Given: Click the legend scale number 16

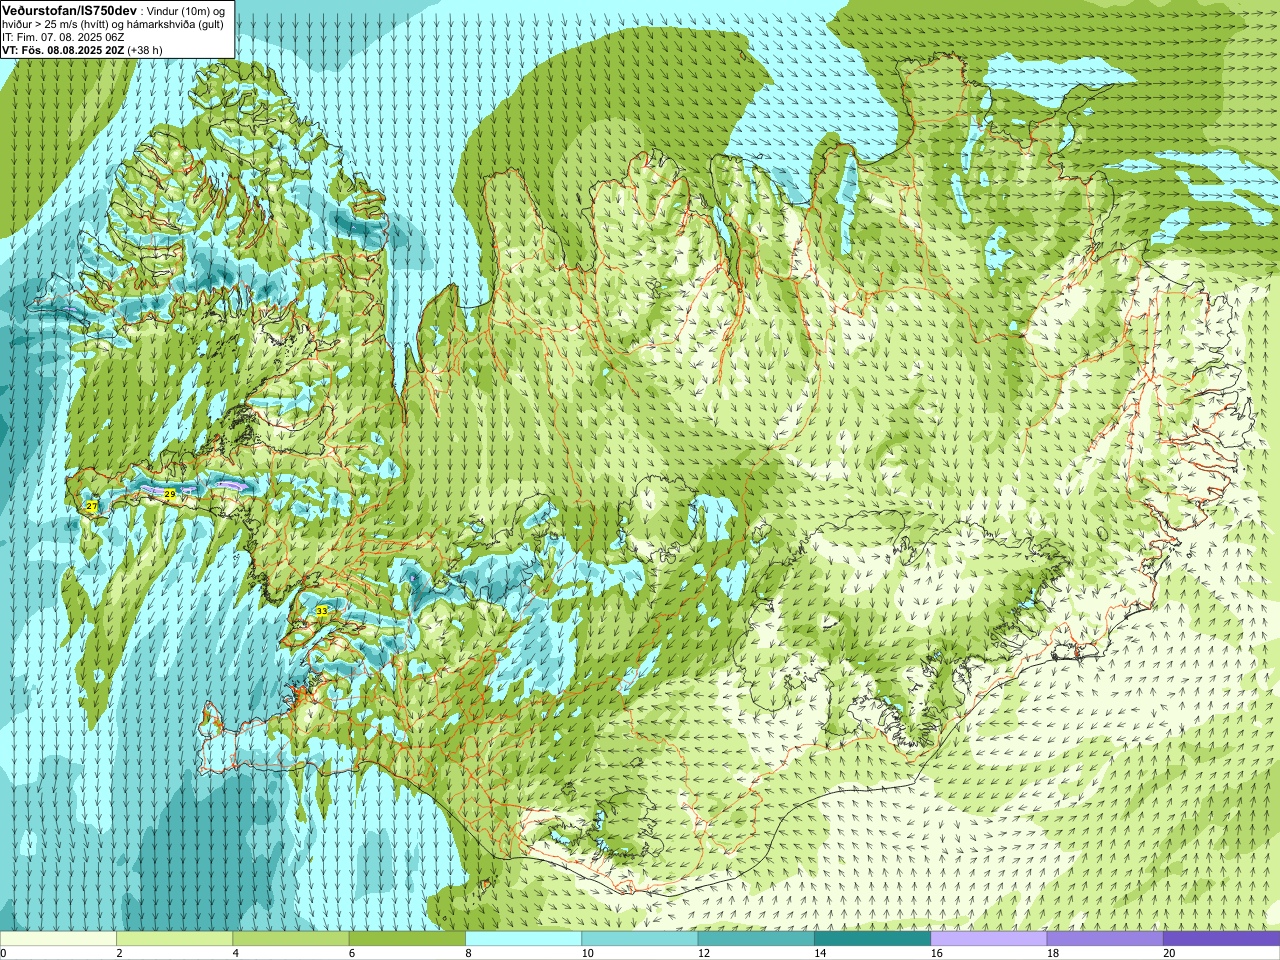Looking at the screenshot, I should pyautogui.click(x=936, y=953).
